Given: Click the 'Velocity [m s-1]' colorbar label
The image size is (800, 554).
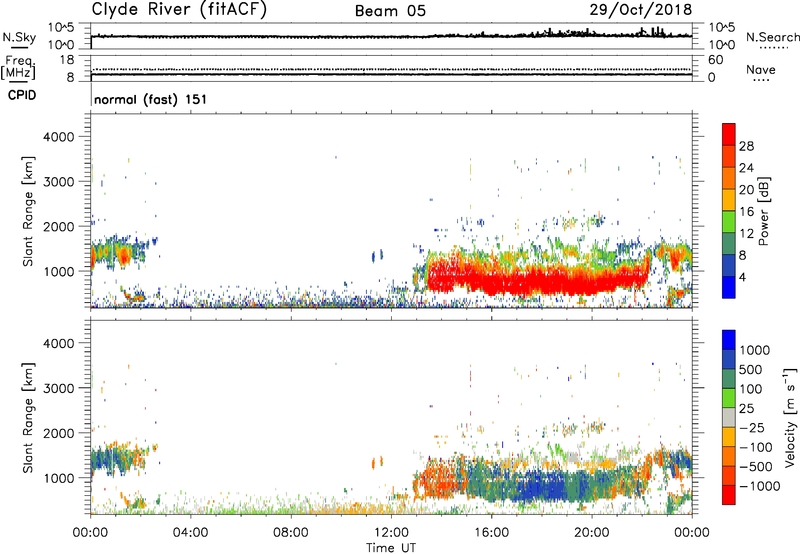Looking at the screenshot, I should tap(790, 417).
